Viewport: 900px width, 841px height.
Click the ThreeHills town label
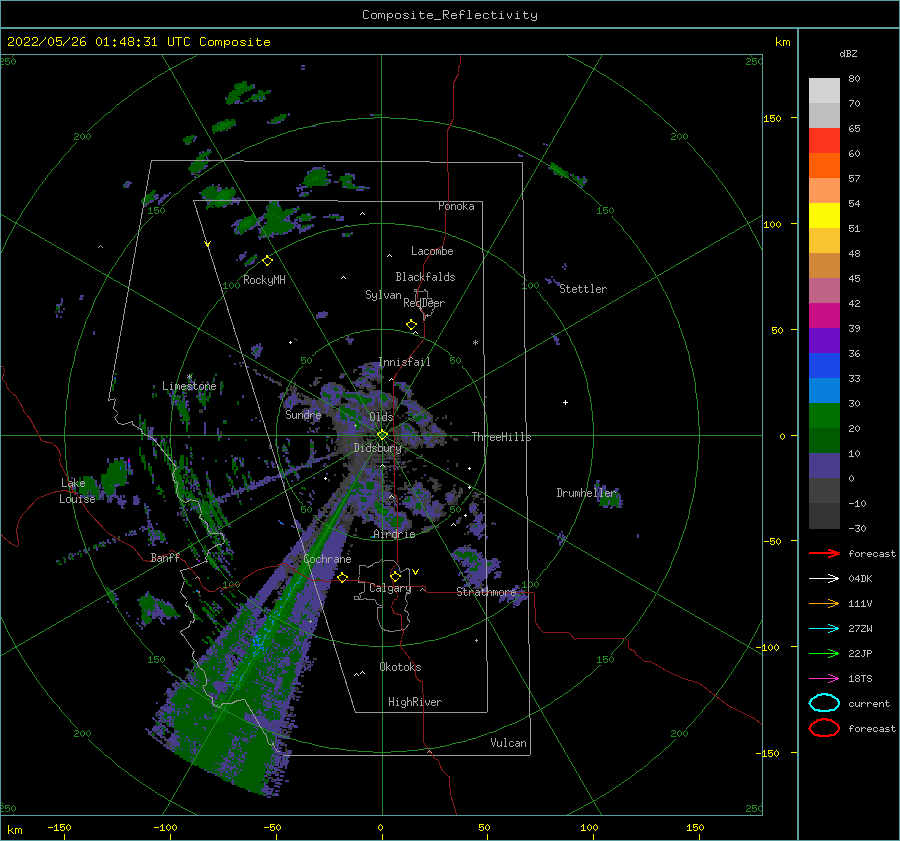click(x=501, y=437)
